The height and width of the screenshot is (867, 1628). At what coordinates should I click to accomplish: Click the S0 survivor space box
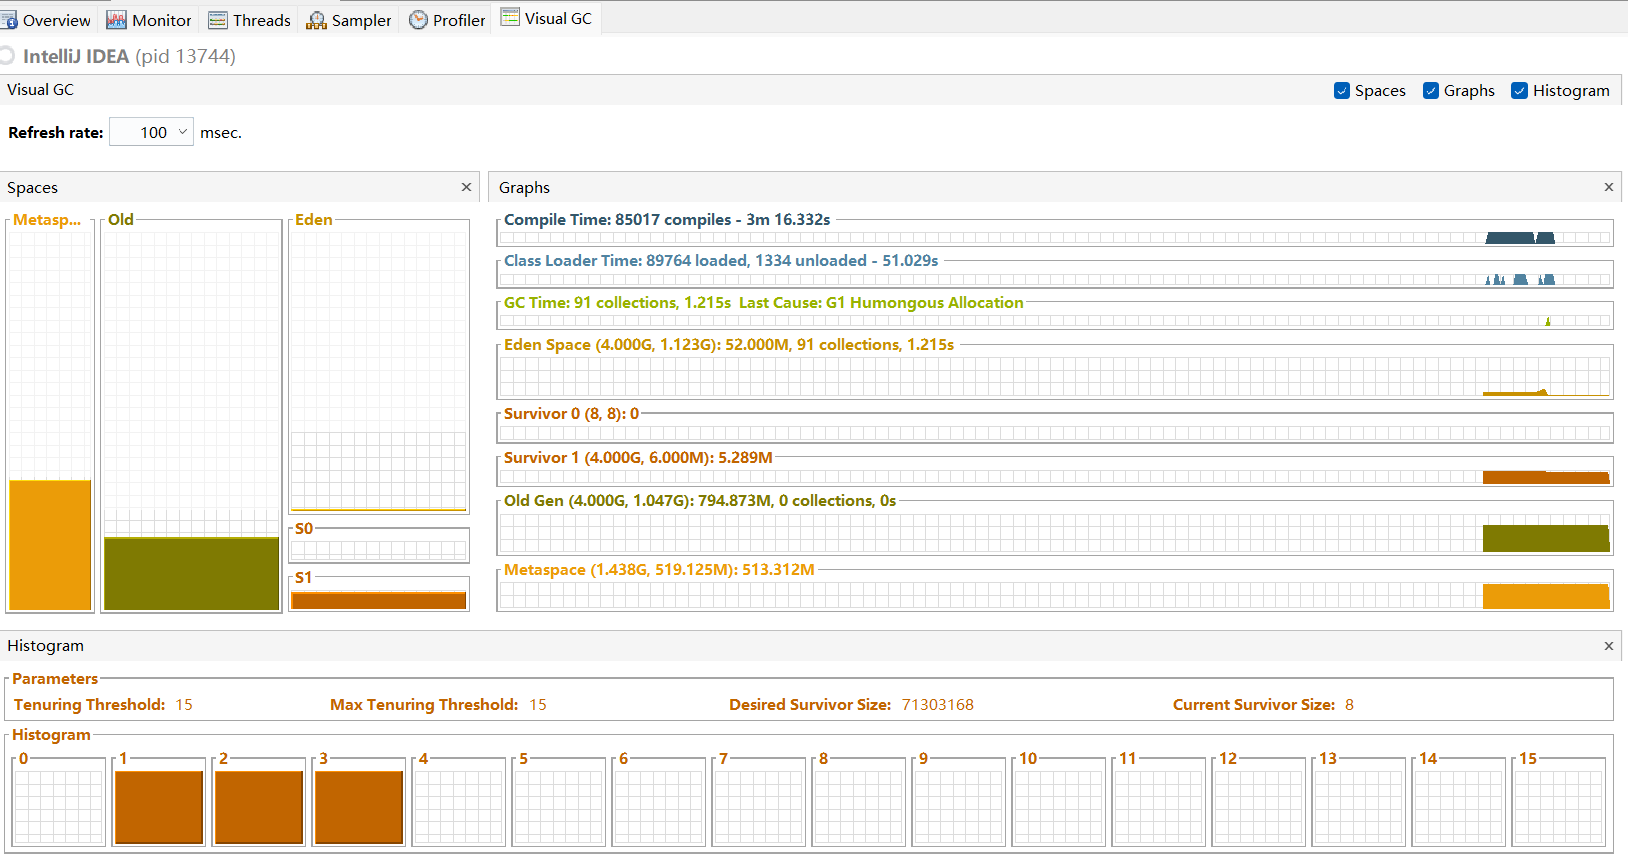tap(379, 549)
